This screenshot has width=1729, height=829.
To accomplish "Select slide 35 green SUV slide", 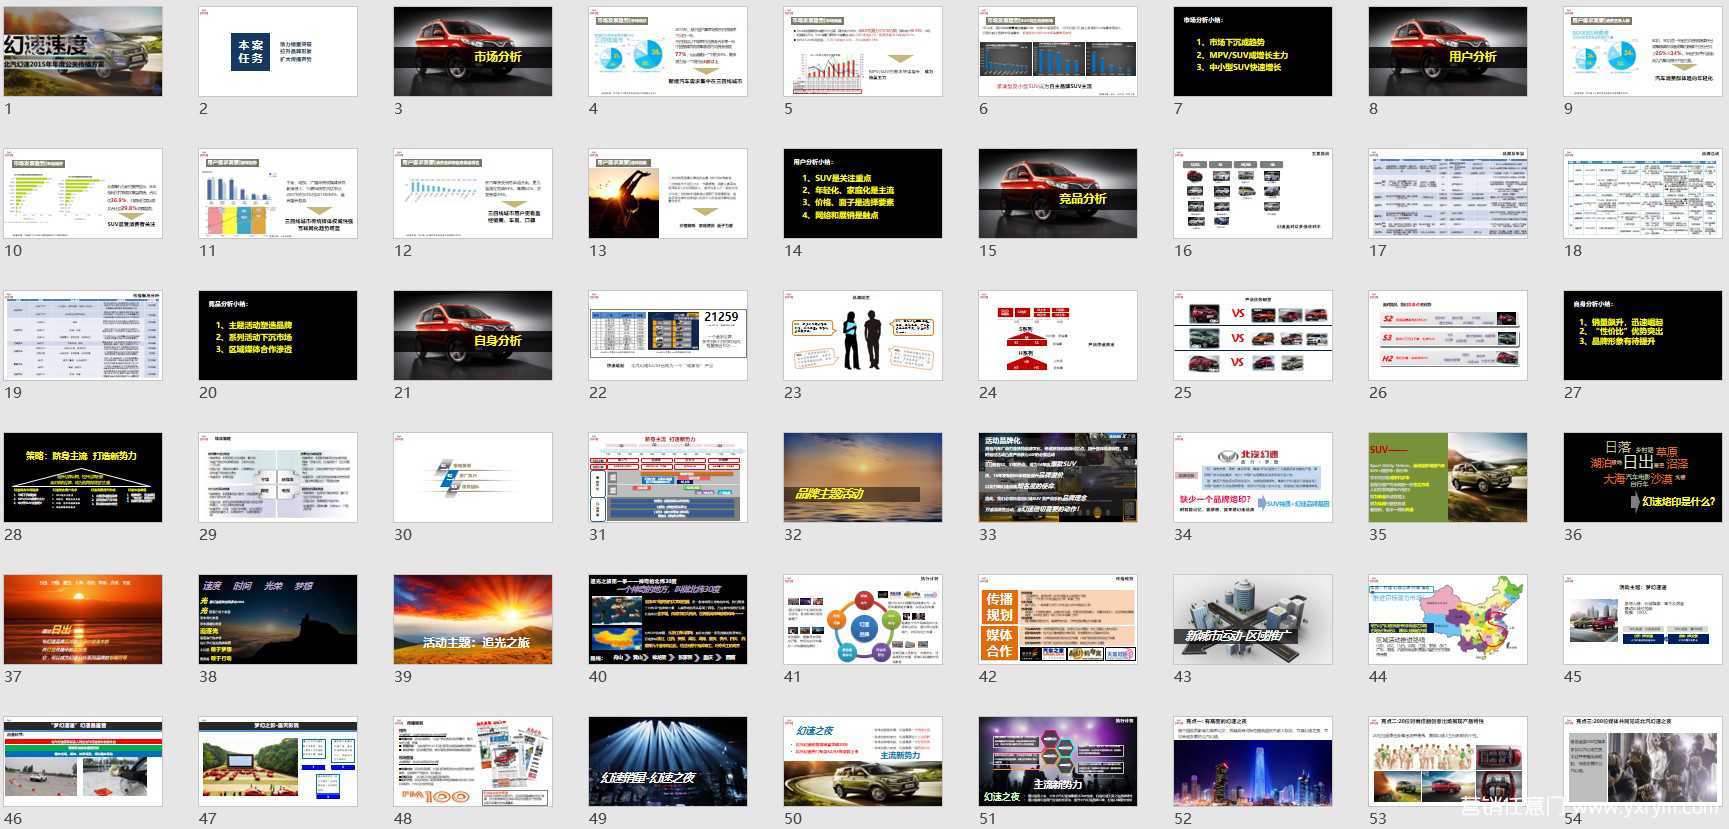I will [1448, 478].
